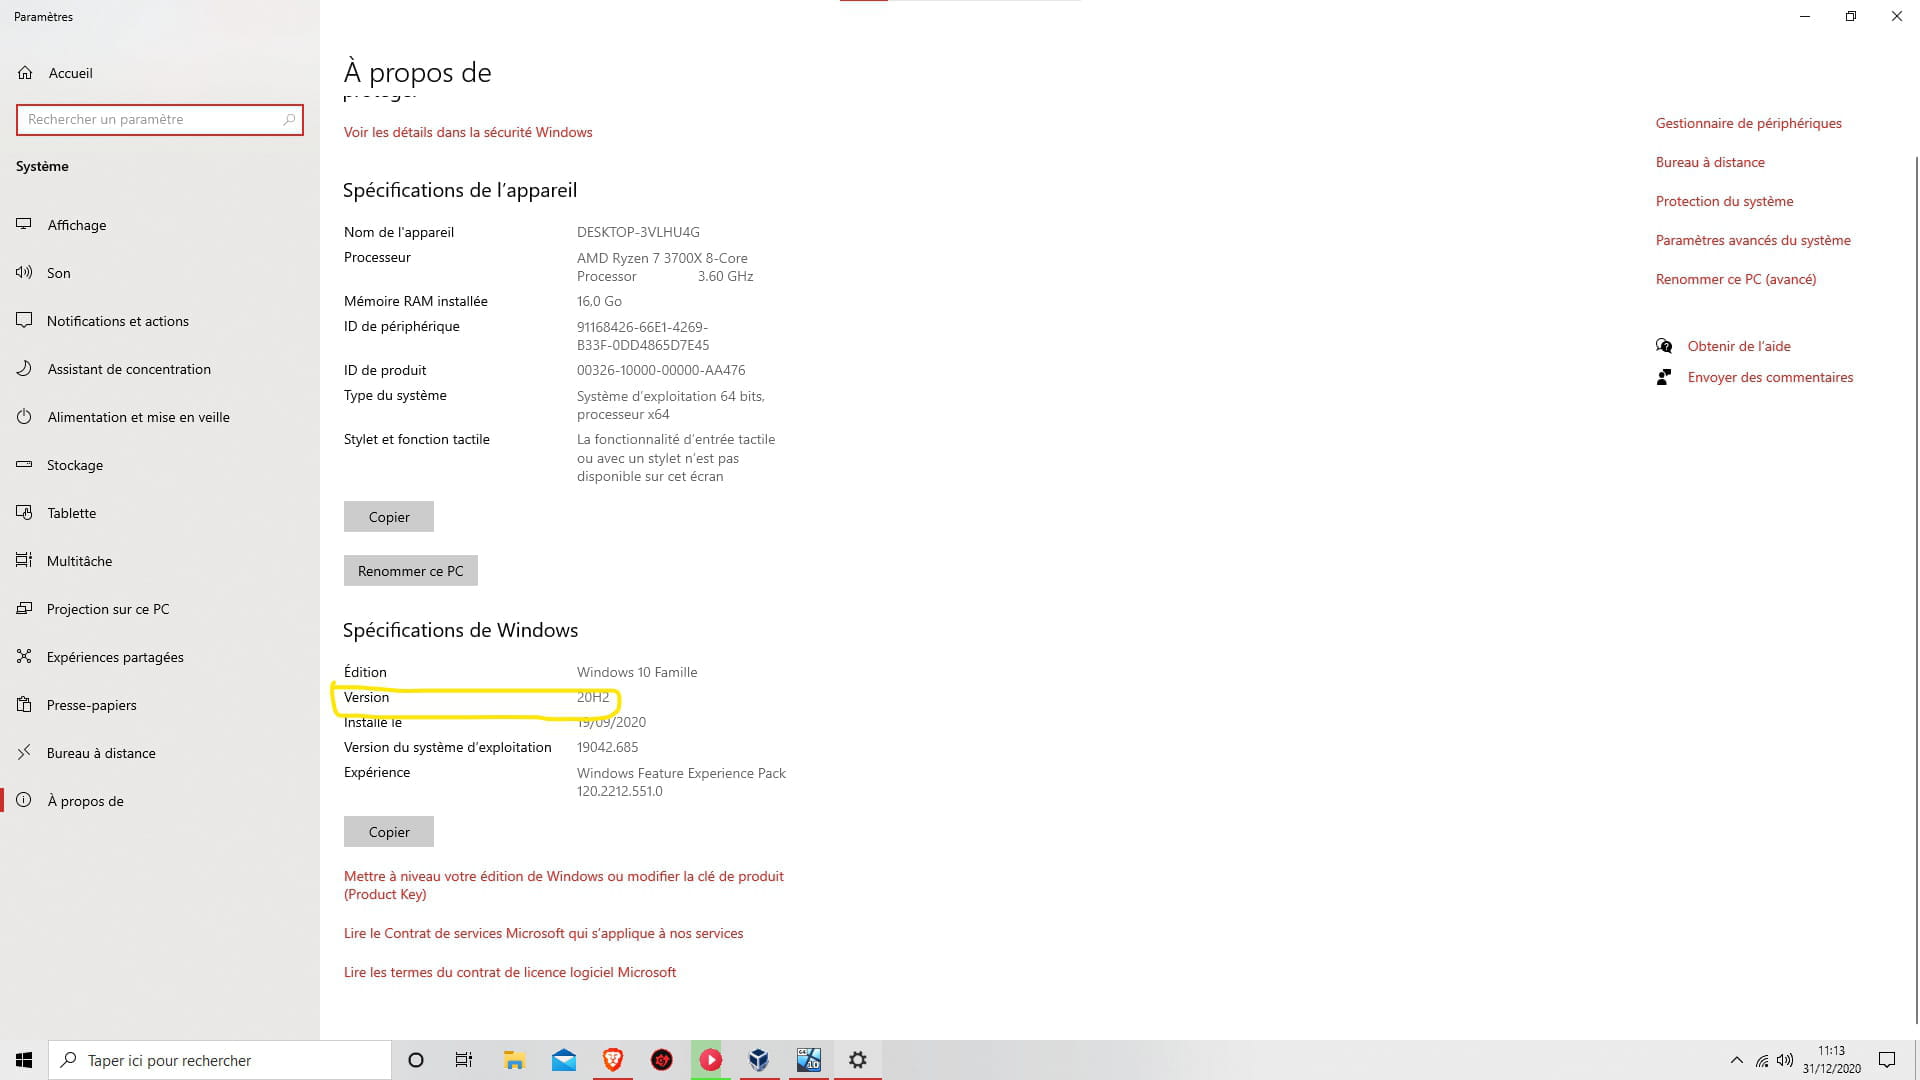Open Protection du système link

(x=1725, y=201)
